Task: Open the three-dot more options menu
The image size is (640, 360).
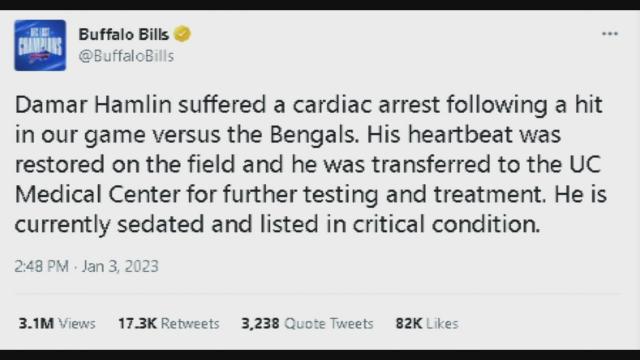Action: (x=610, y=34)
